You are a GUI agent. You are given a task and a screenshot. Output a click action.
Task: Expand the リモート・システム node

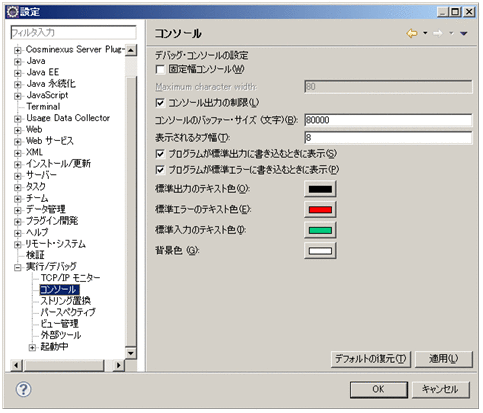click(17, 244)
